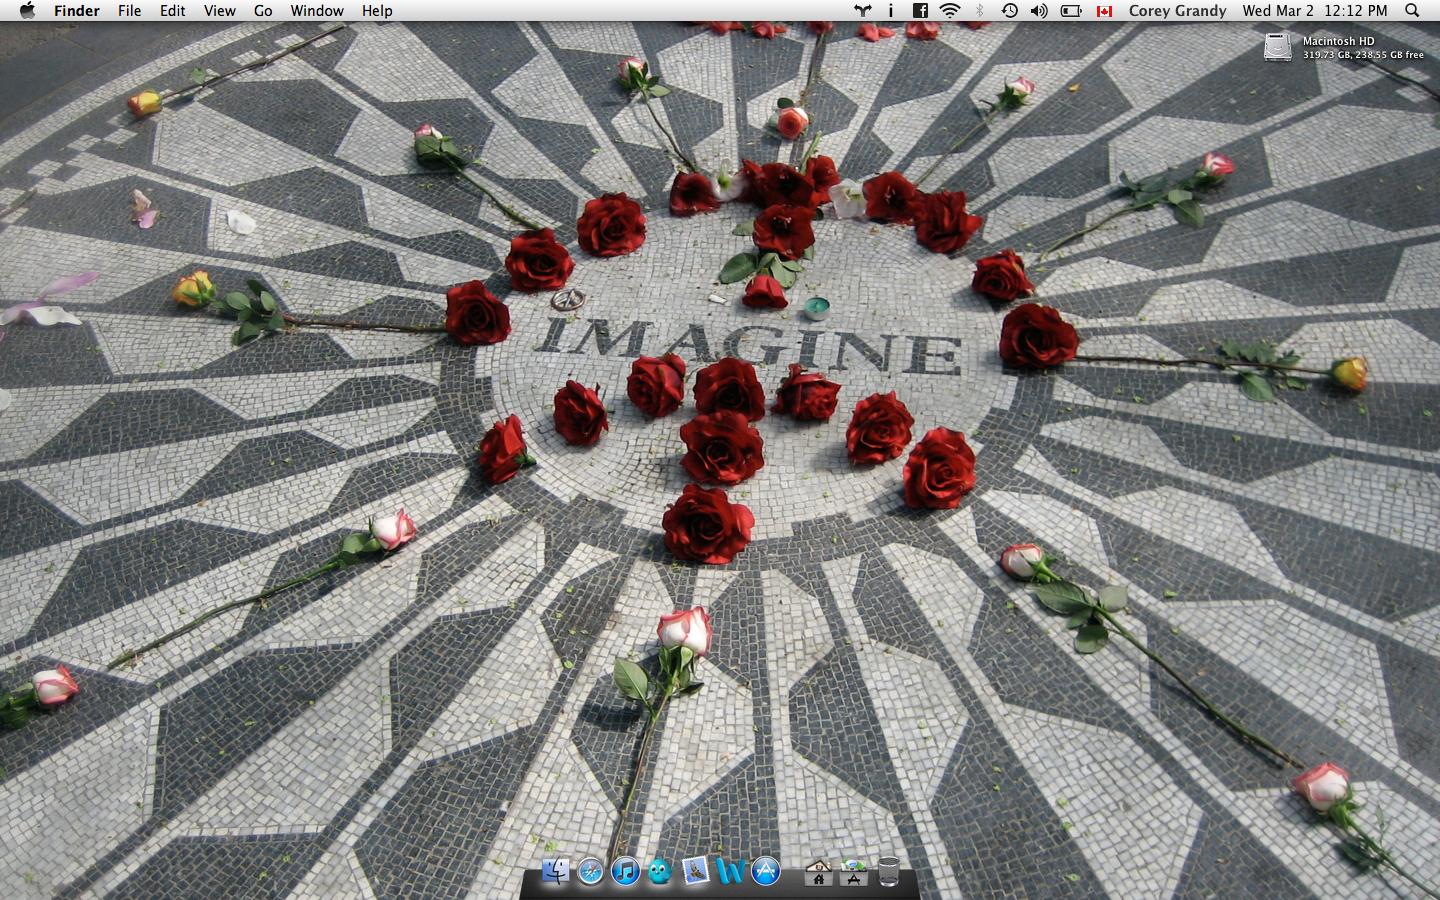Open the volume control in menu bar
Image resolution: width=1440 pixels, height=900 pixels.
pos(1040,10)
